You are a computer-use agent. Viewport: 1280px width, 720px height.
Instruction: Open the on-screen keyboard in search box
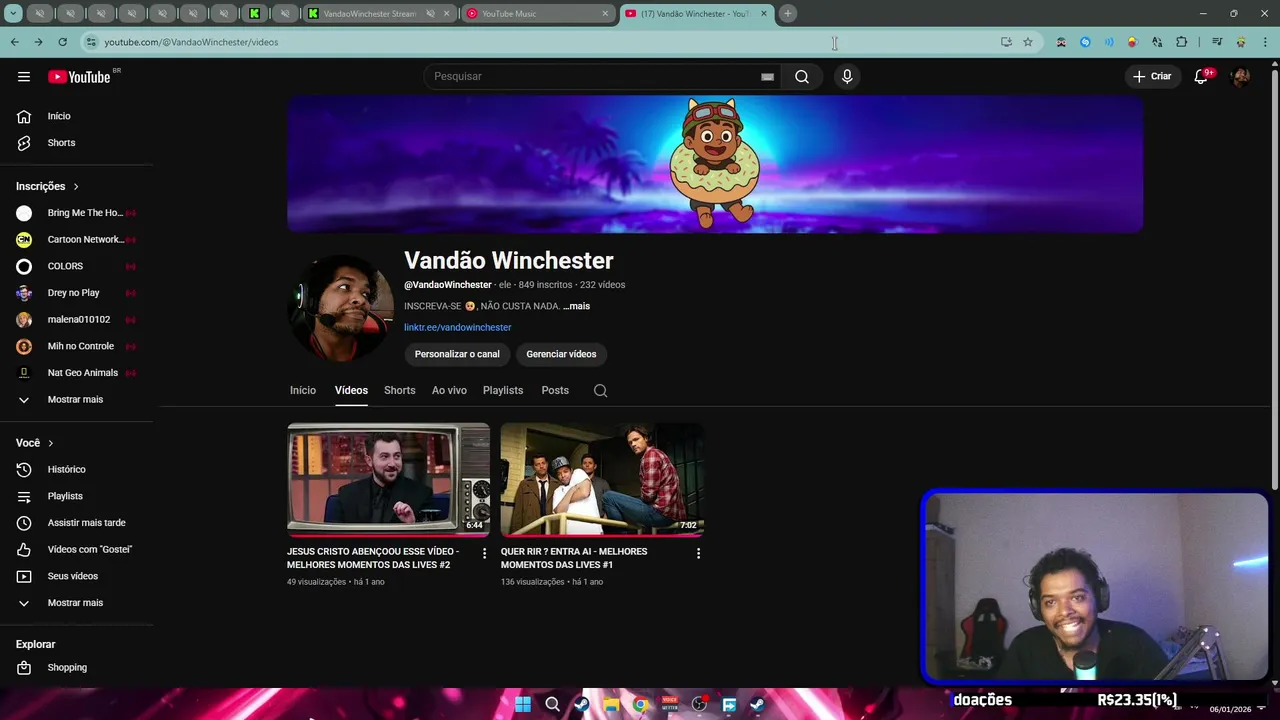coord(767,77)
